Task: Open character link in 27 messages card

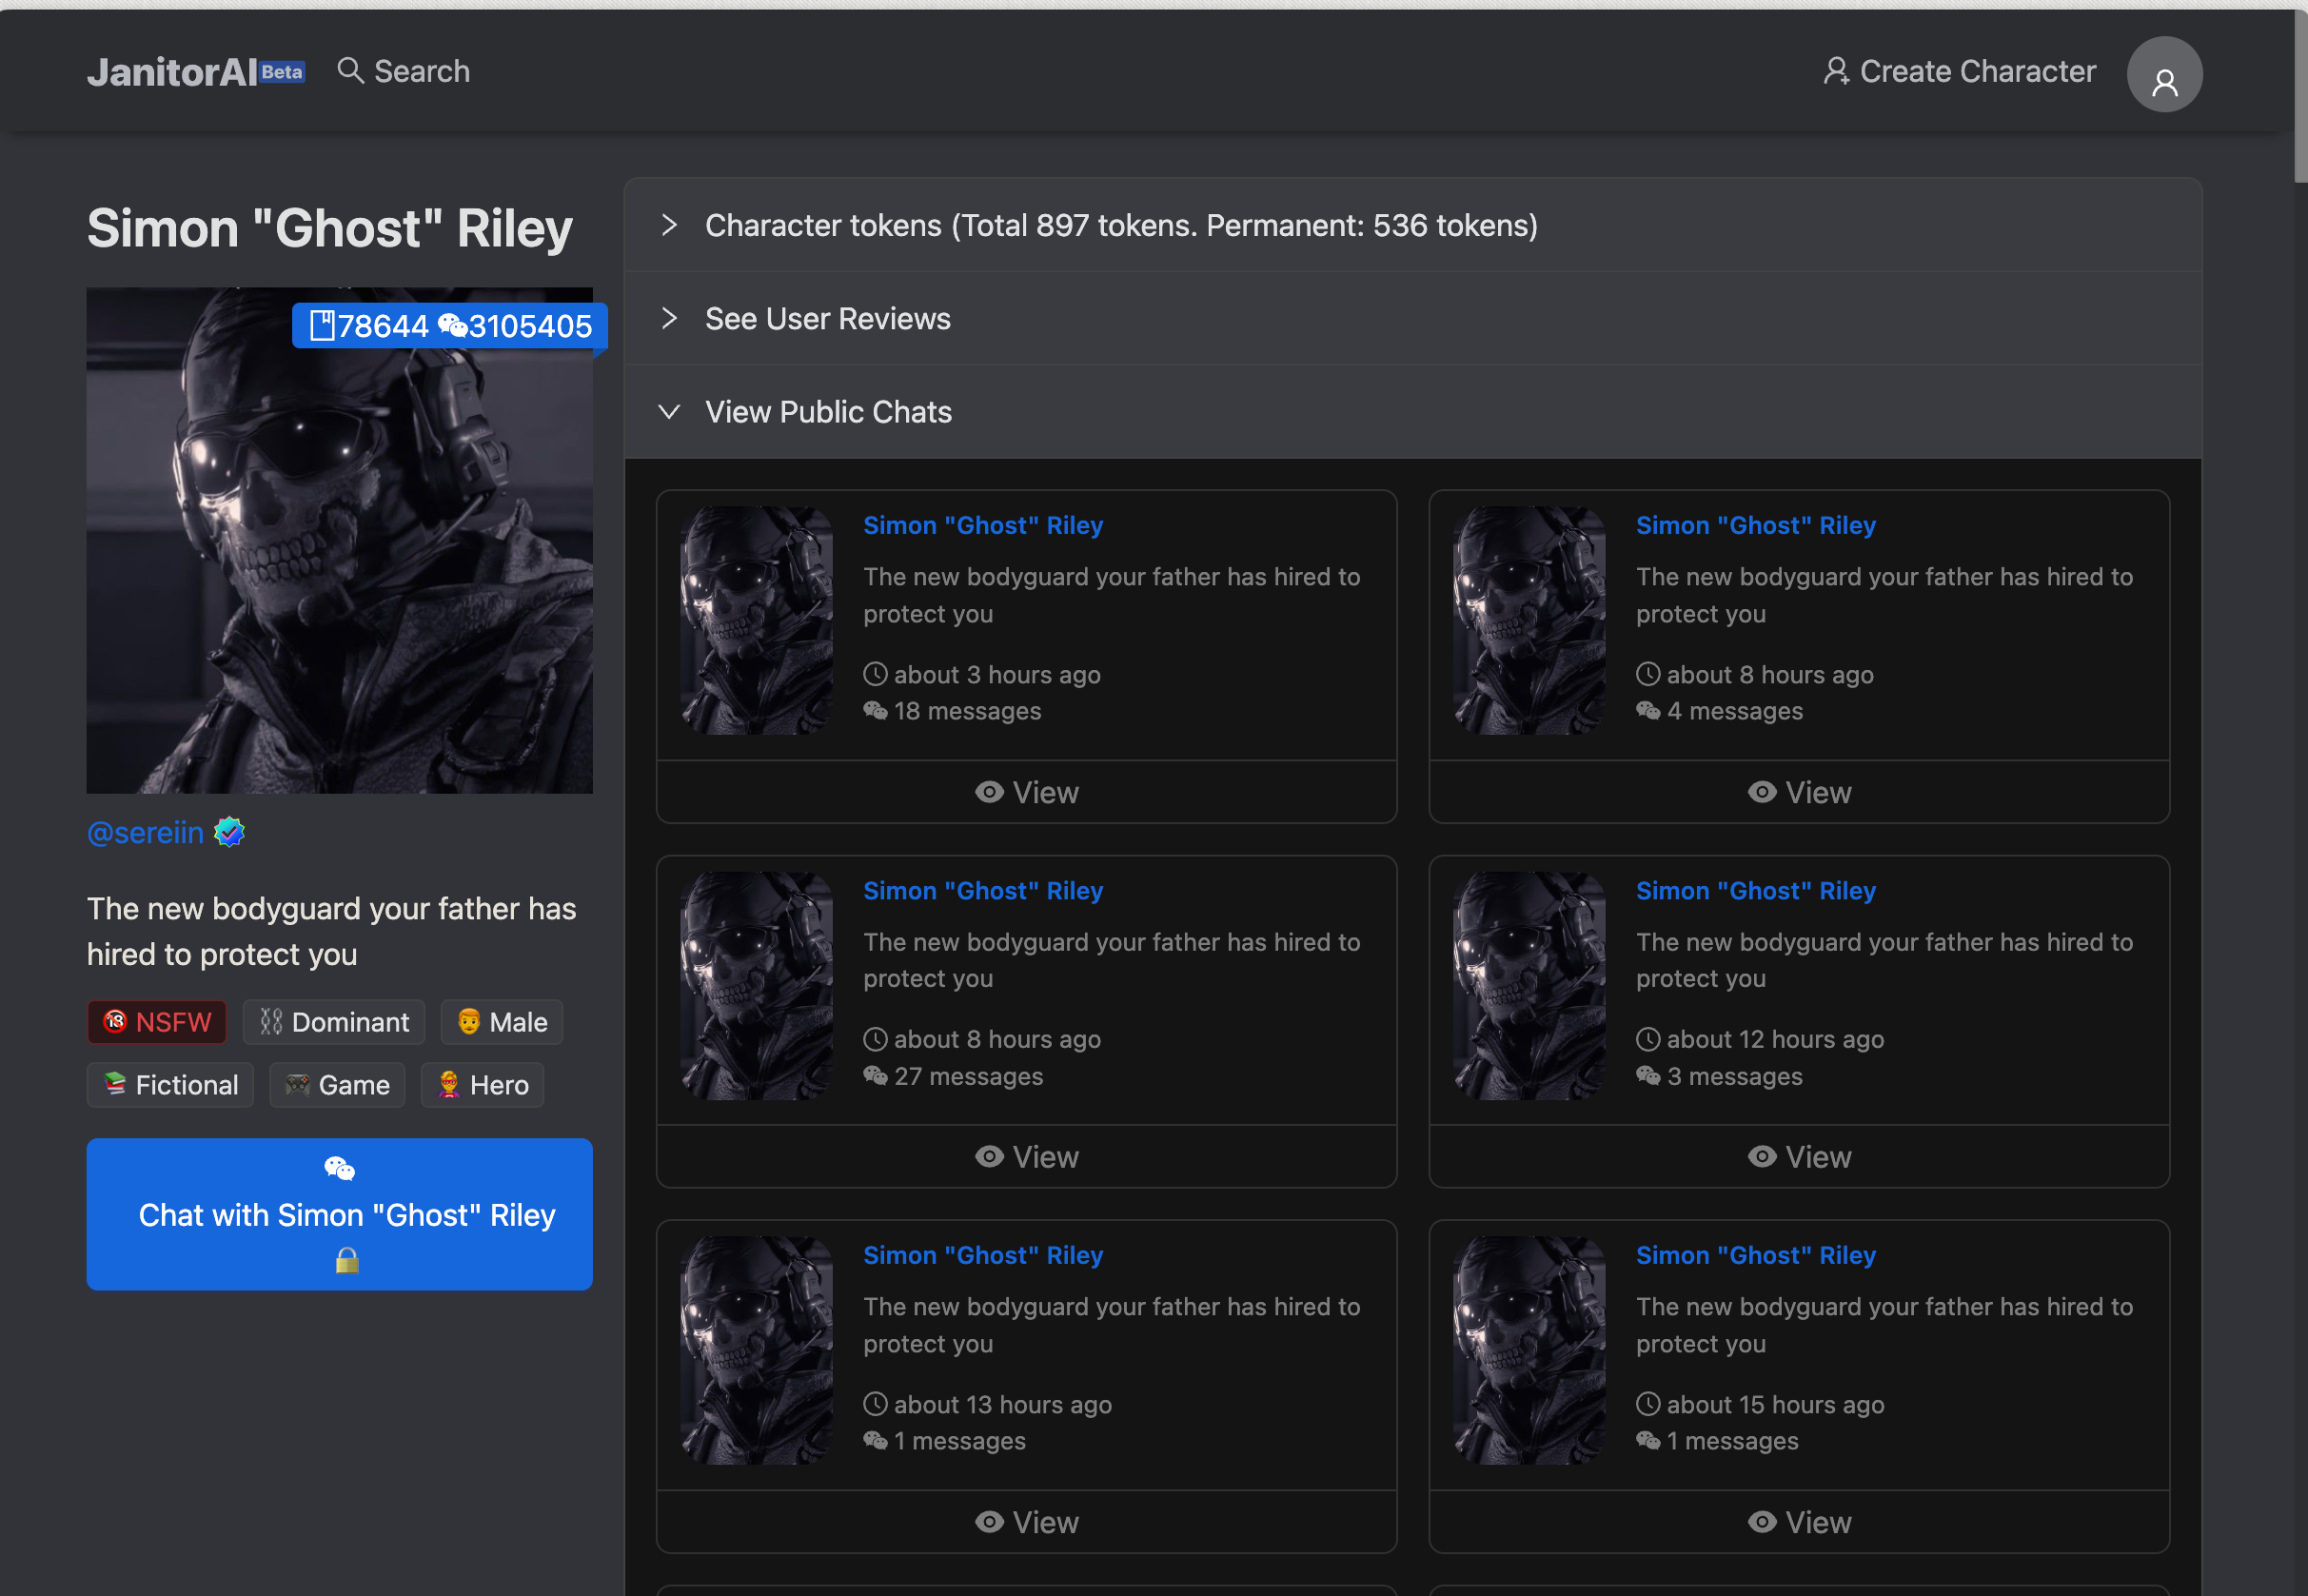Action: [x=983, y=890]
